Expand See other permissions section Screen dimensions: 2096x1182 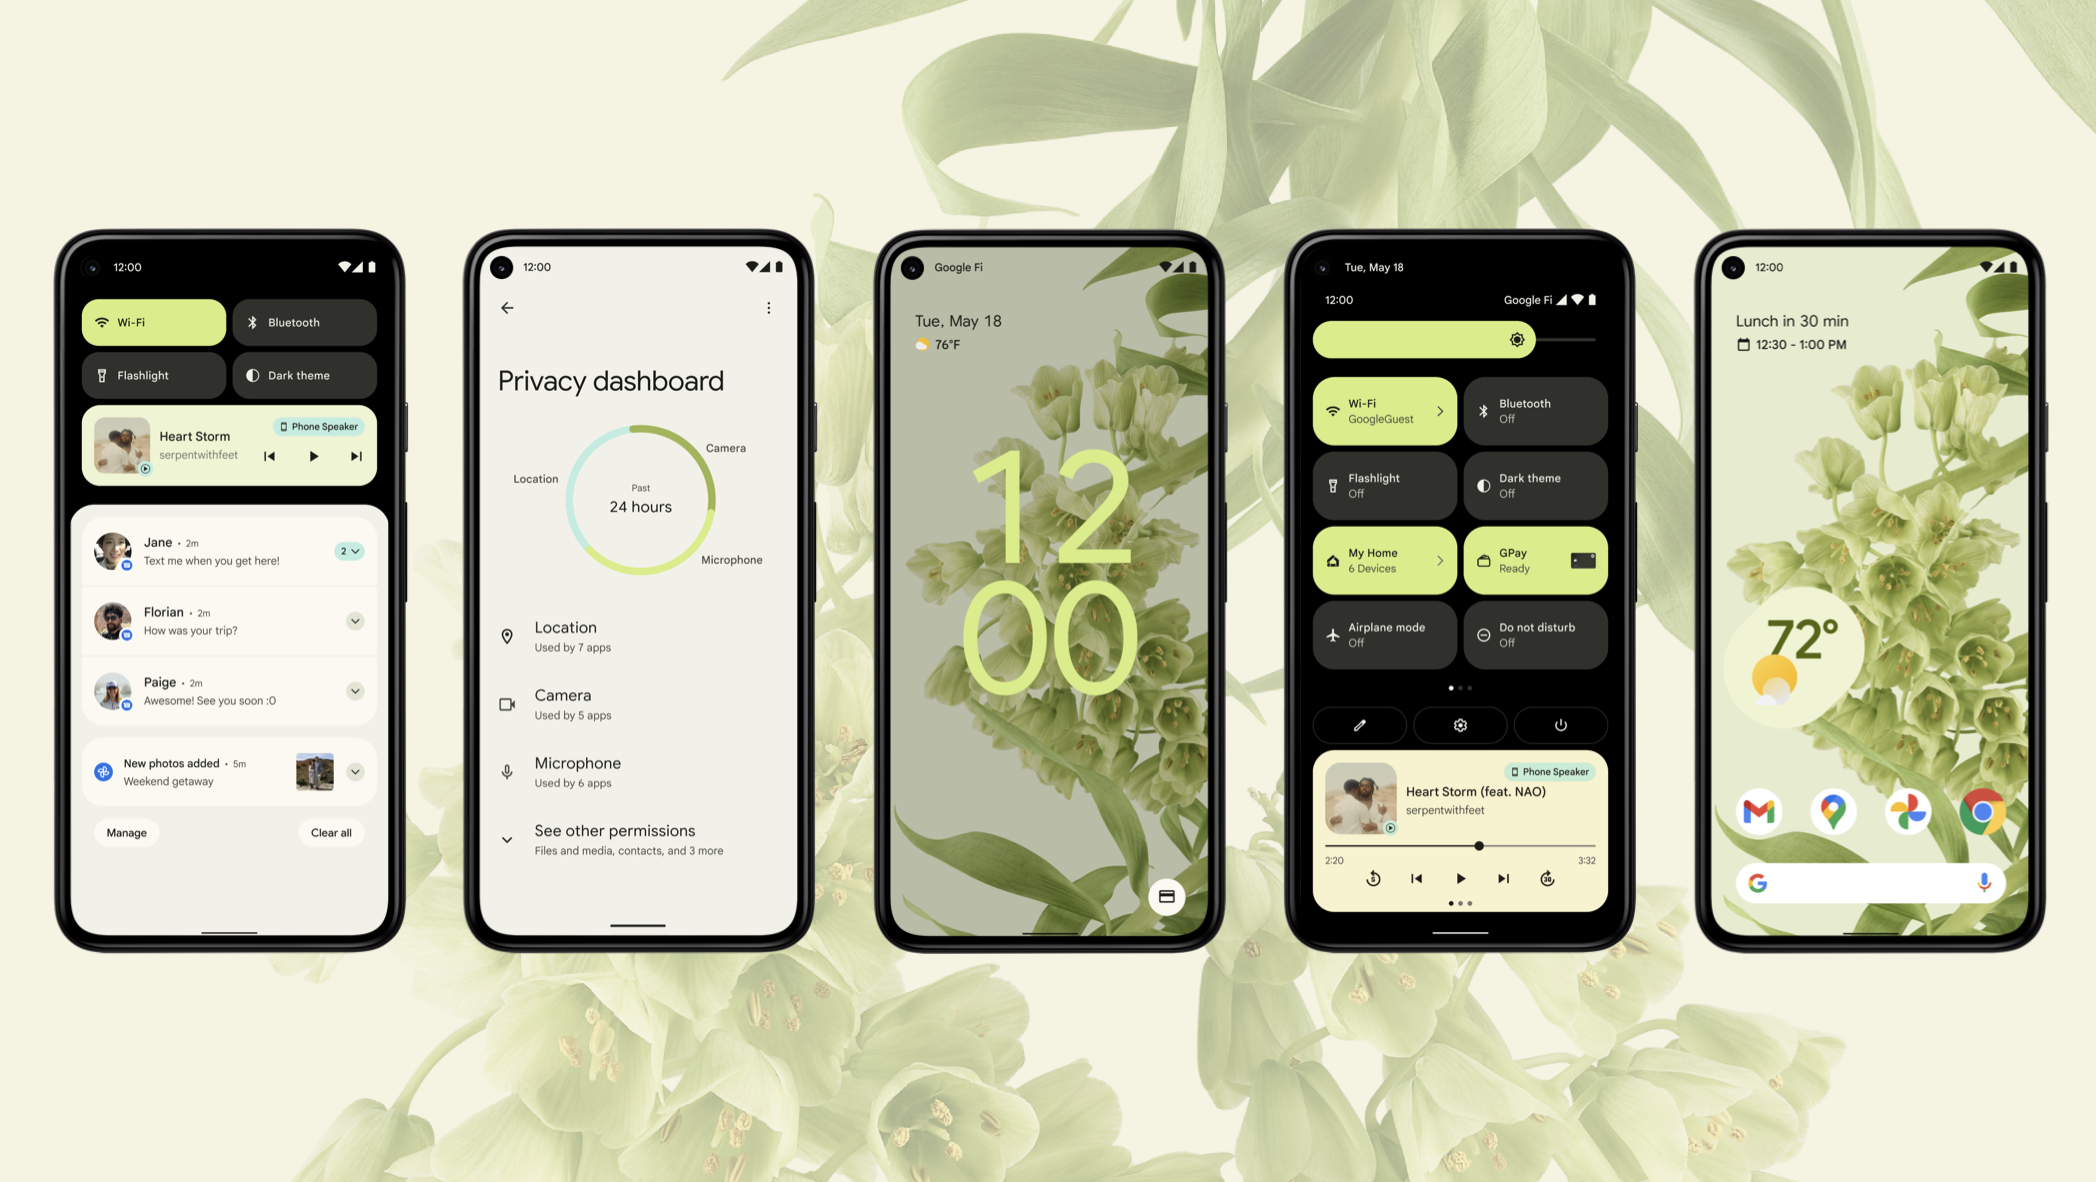pos(507,836)
